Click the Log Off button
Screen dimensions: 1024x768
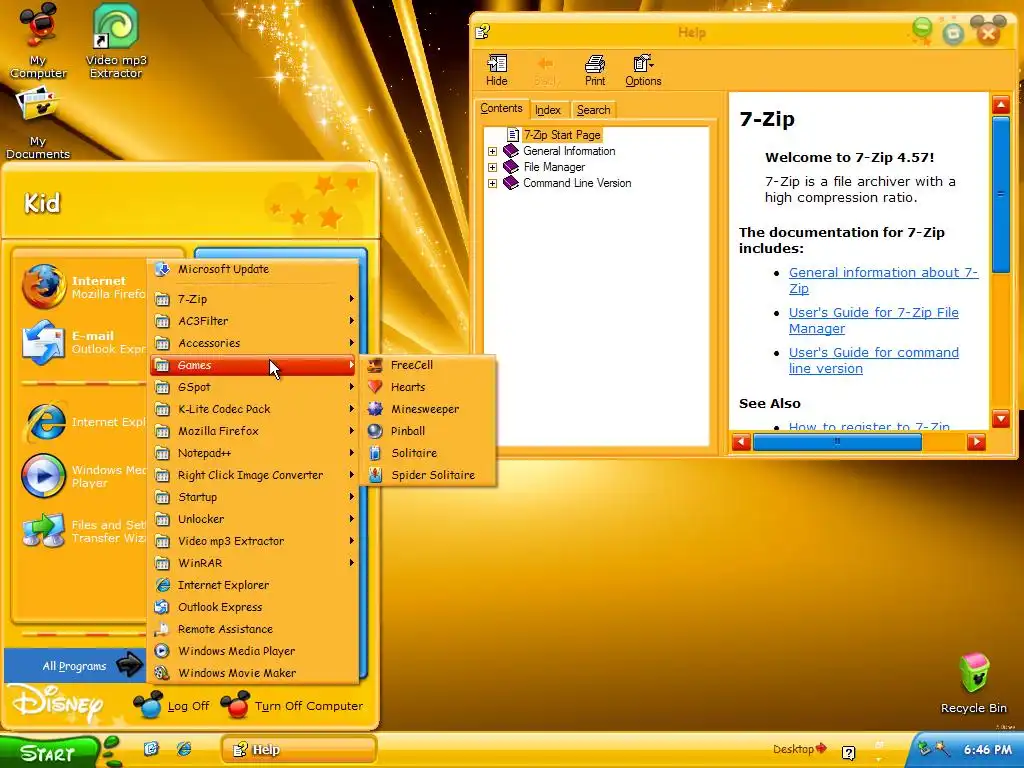(171, 705)
